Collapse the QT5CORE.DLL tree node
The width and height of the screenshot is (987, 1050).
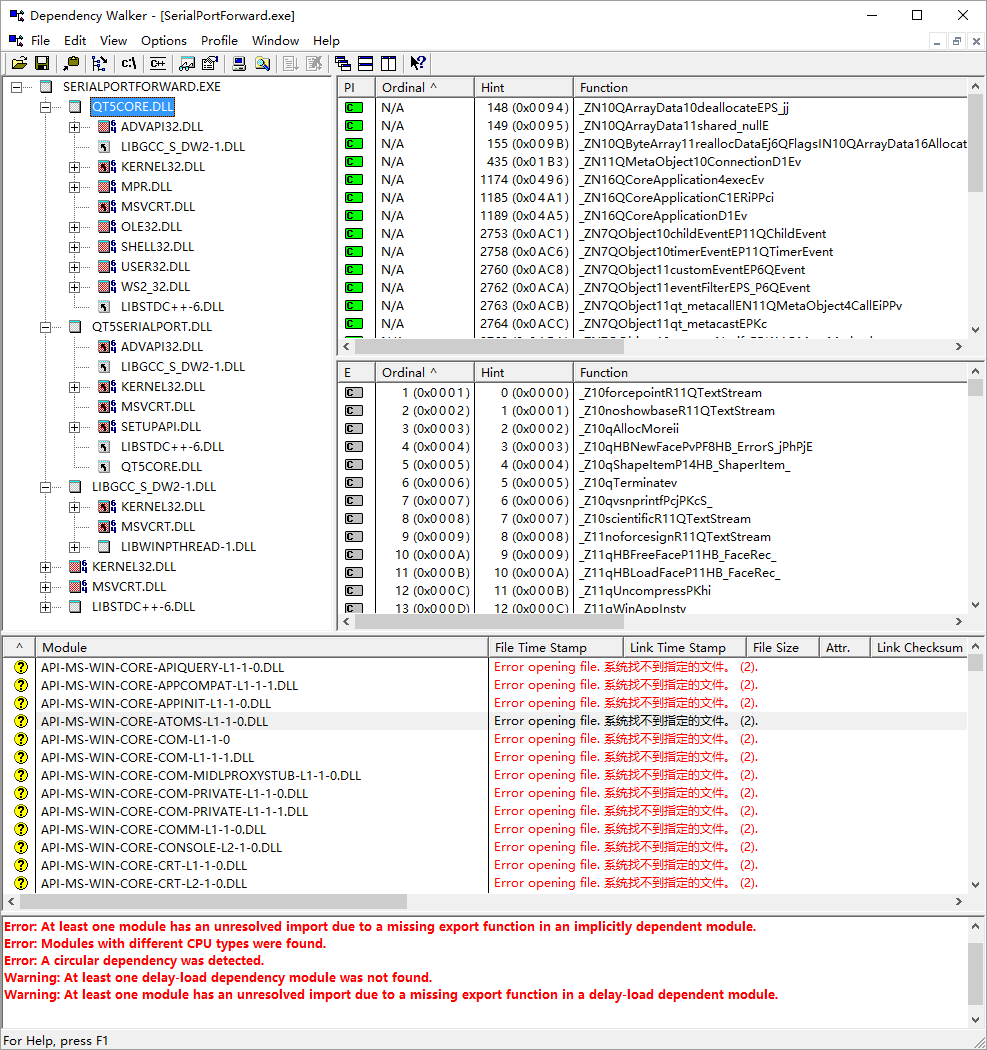[x=46, y=107]
